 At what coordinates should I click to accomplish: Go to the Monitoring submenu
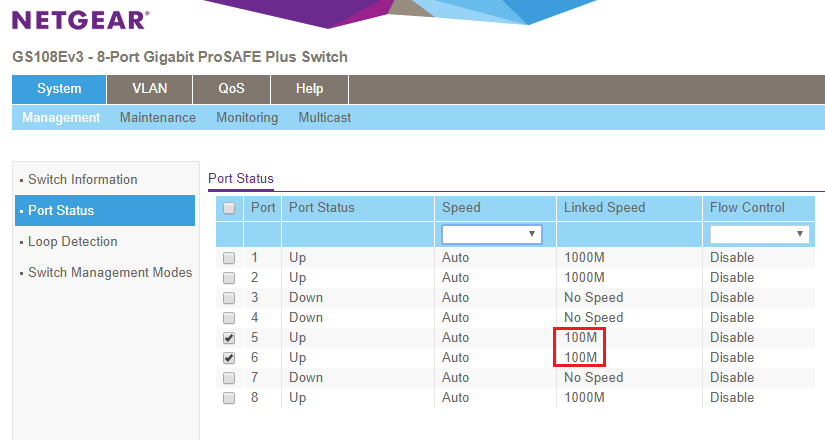pos(247,118)
